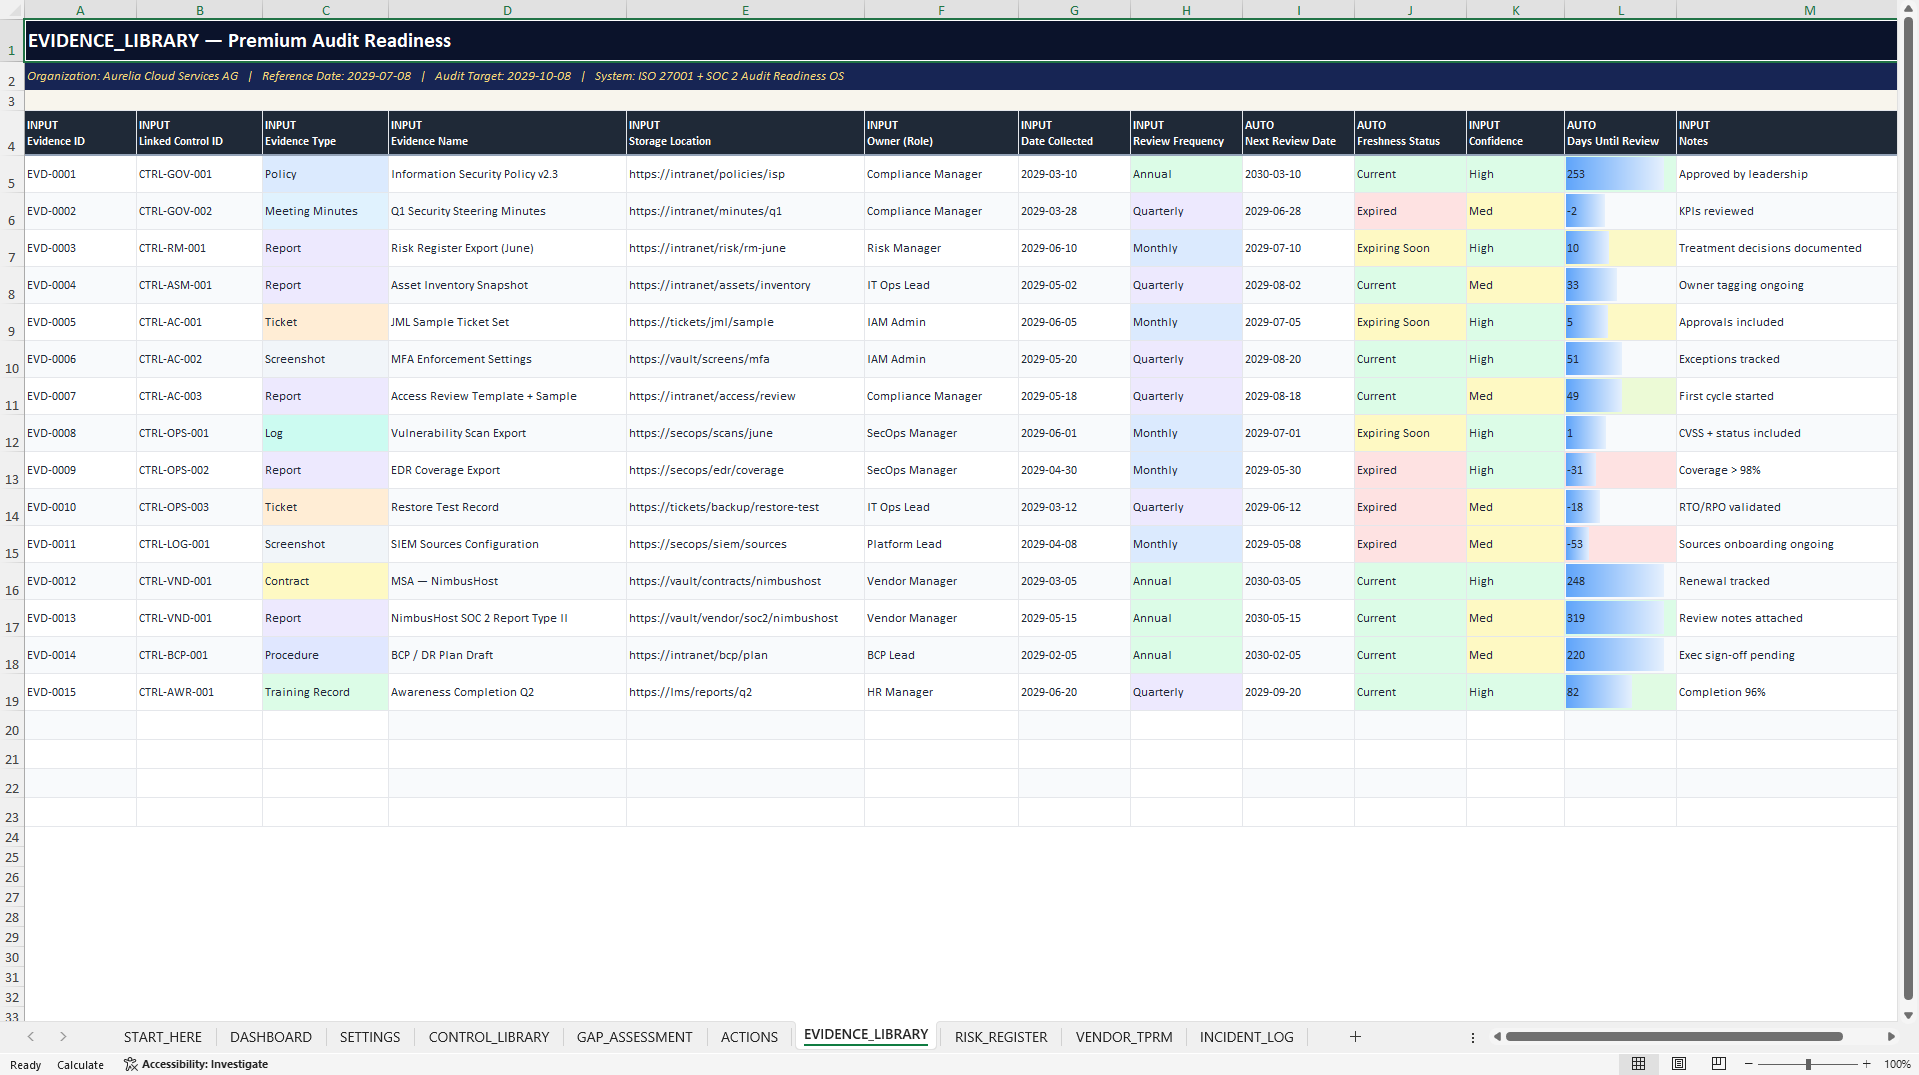Select the 'Expiring Soon' cell for EVD-0008
This screenshot has height=1075, width=1919.
click(1410, 433)
